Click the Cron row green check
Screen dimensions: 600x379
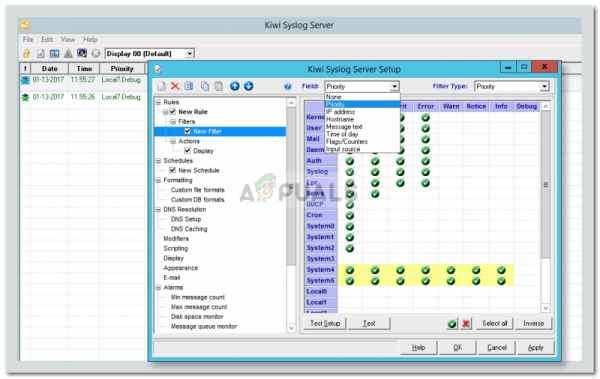tap(350, 216)
